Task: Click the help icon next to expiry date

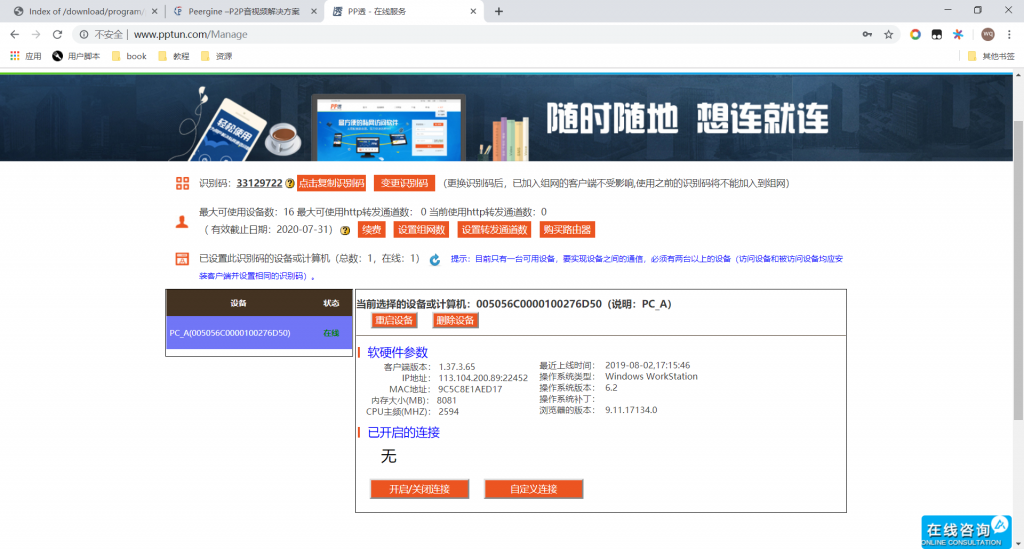Action: [x=345, y=230]
